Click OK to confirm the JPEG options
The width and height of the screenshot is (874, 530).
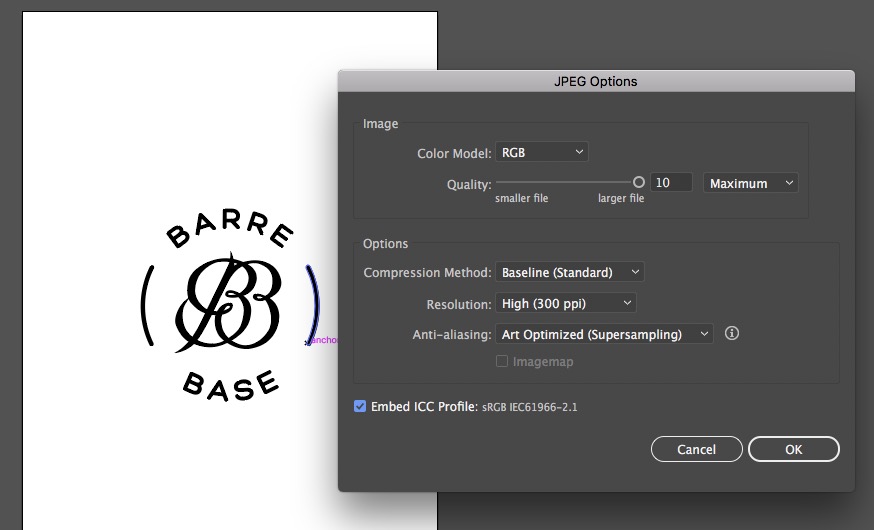point(794,449)
